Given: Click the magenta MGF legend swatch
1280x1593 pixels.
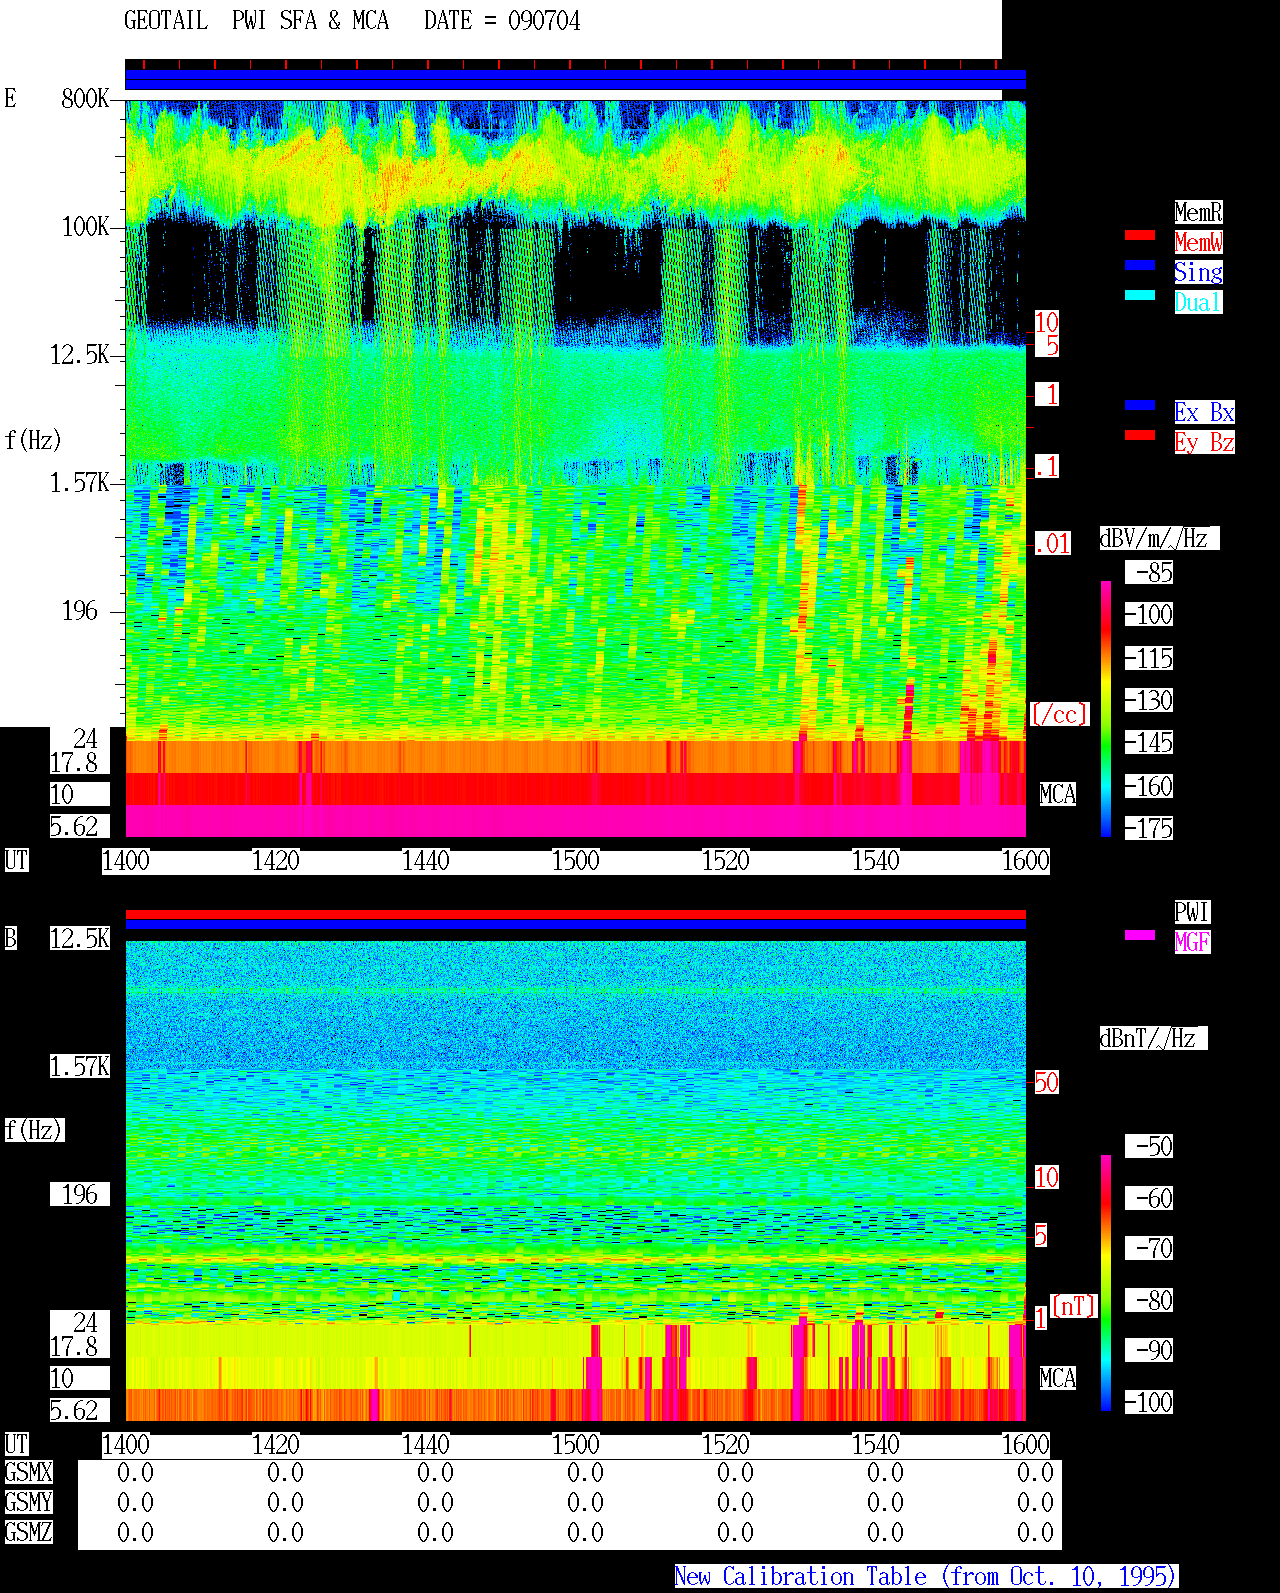Looking at the screenshot, I should (1140, 935).
